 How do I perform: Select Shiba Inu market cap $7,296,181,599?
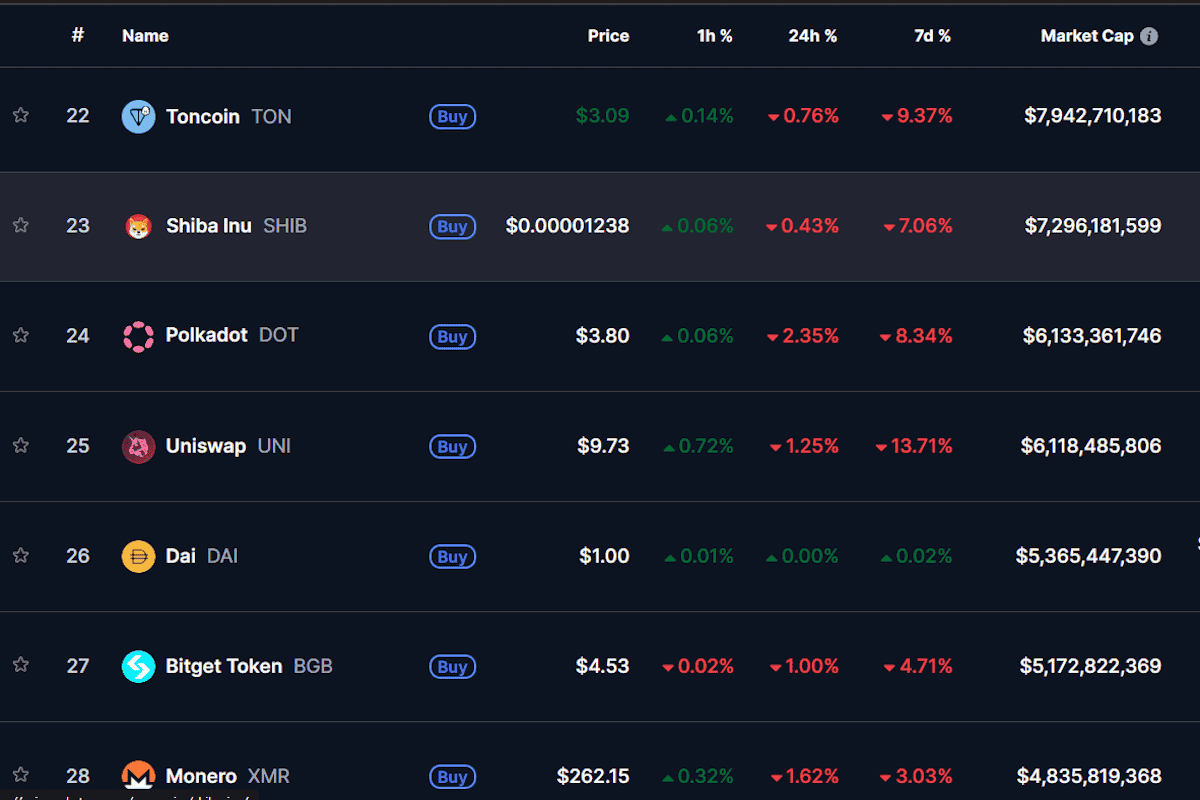1093,226
